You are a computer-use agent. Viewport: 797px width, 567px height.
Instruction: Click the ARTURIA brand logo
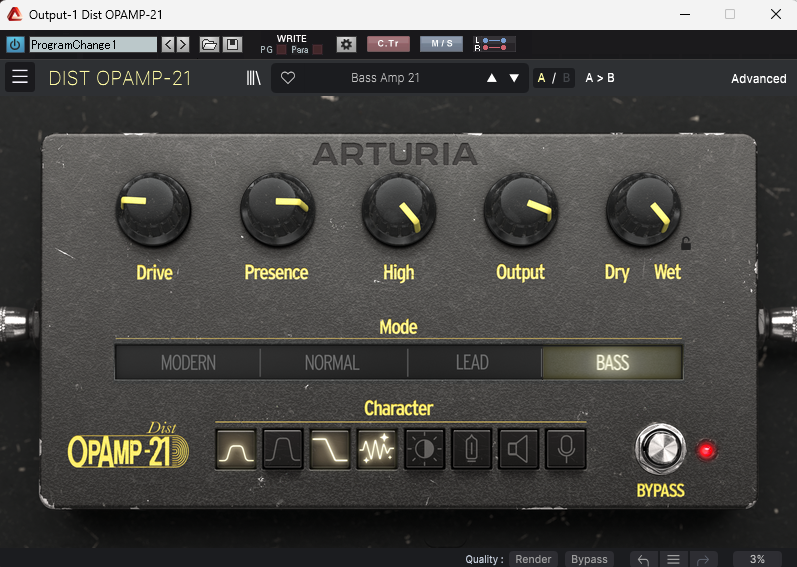[395, 154]
